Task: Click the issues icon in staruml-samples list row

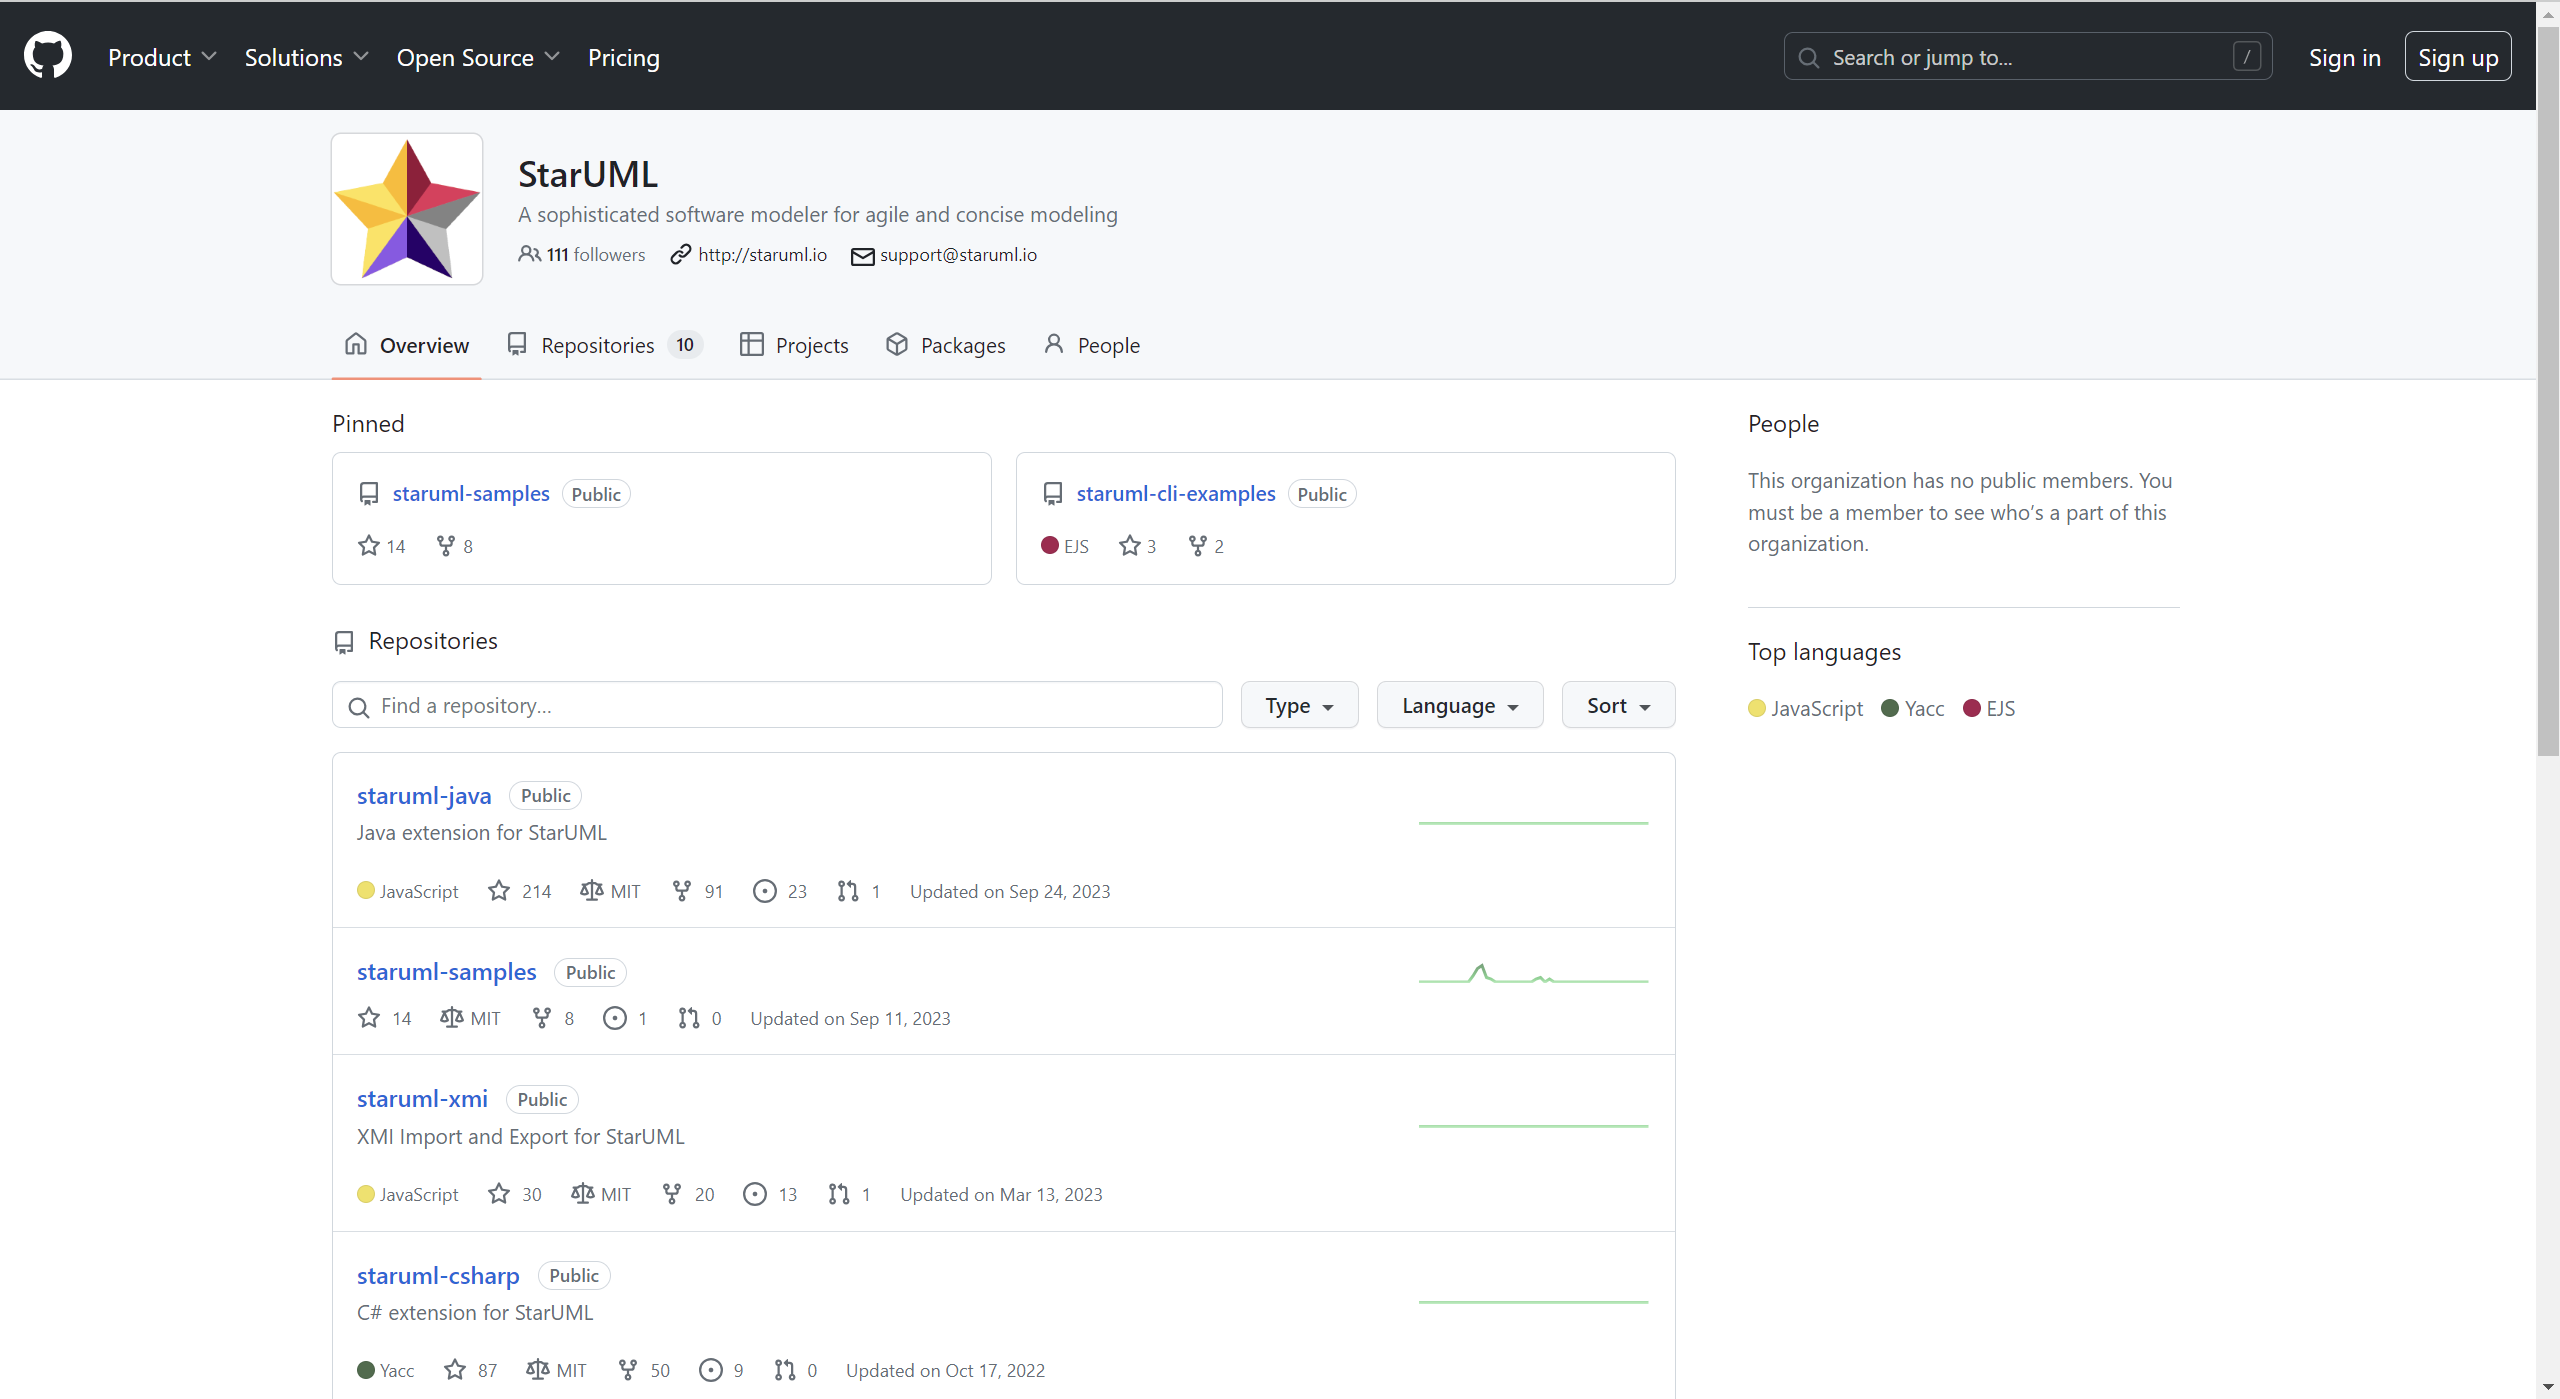Action: click(x=615, y=1018)
